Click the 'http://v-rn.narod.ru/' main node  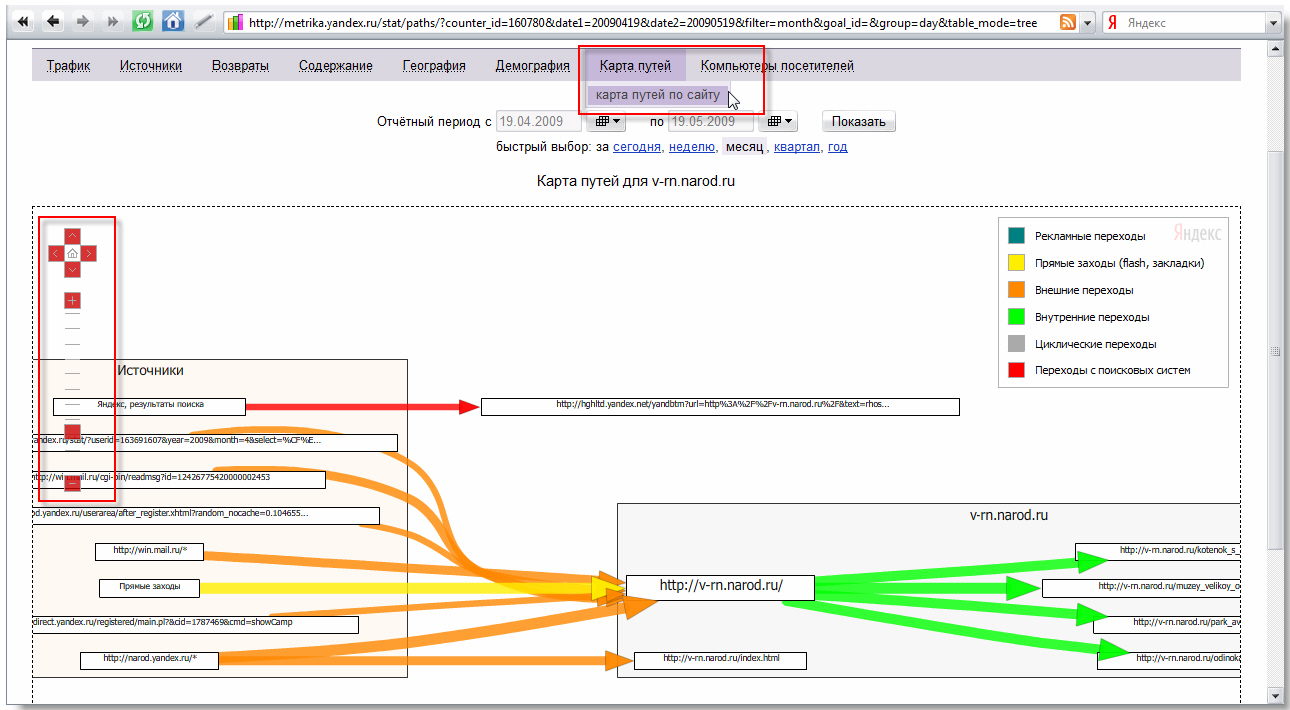[720, 588]
